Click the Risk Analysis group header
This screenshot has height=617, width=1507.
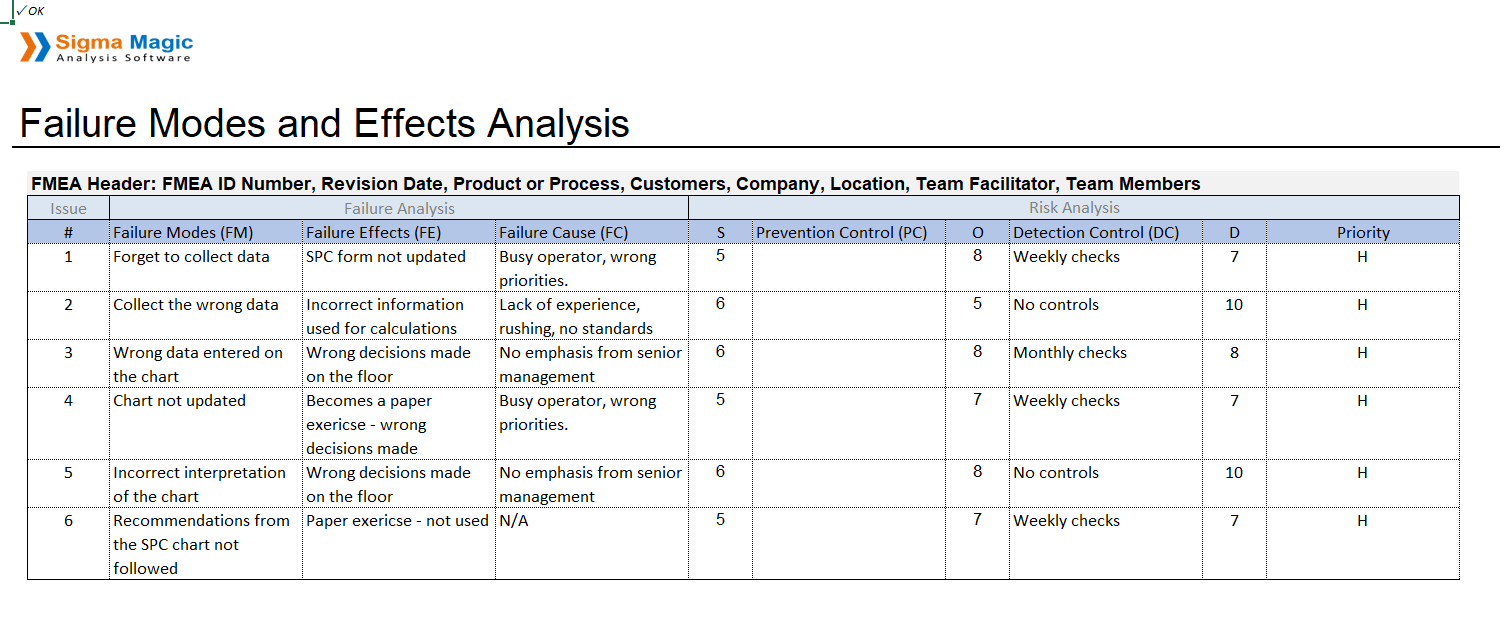(x=1074, y=208)
